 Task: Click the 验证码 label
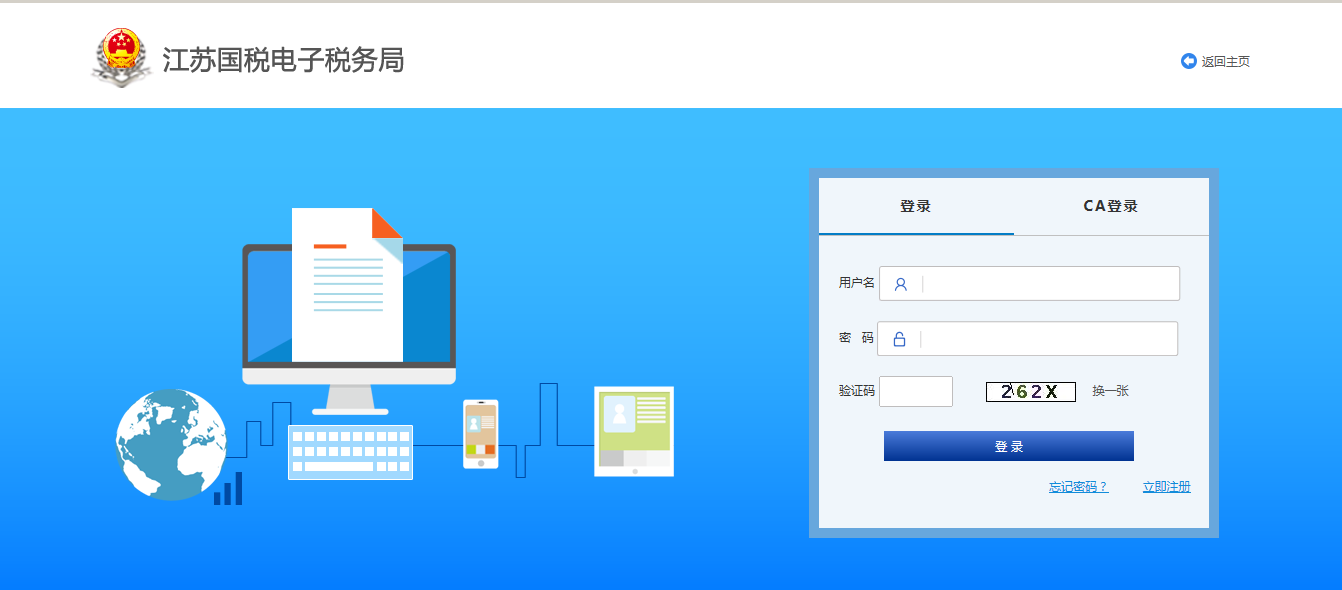click(x=856, y=391)
